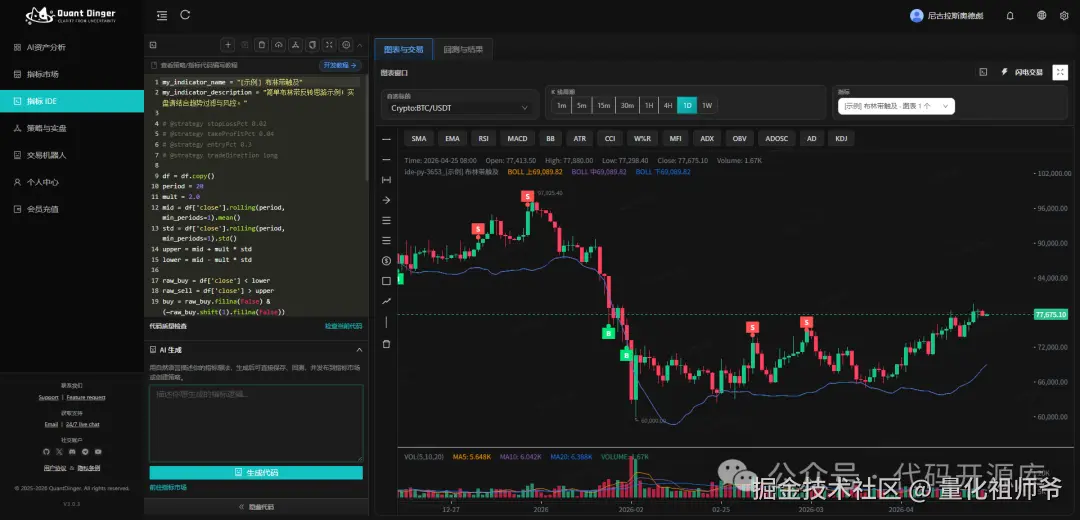Collapse the code toolbar with the up chevron
This screenshot has width=1080, height=520.
point(360,45)
